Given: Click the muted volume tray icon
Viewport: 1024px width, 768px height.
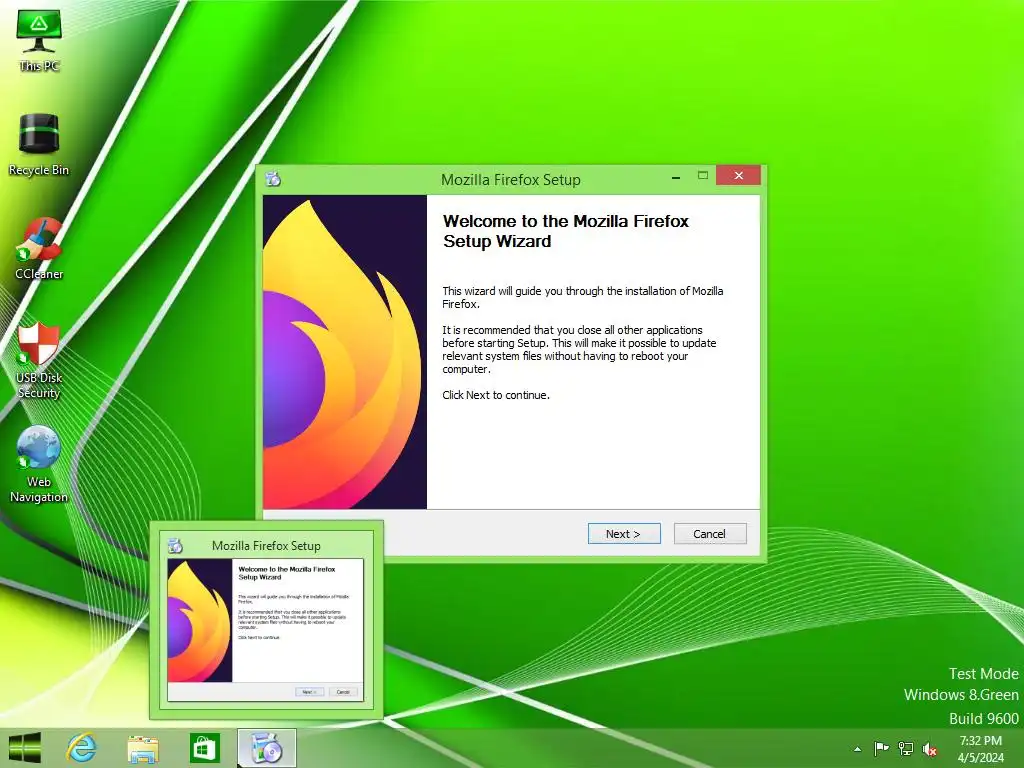Looking at the screenshot, I should pyautogui.click(x=930, y=749).
